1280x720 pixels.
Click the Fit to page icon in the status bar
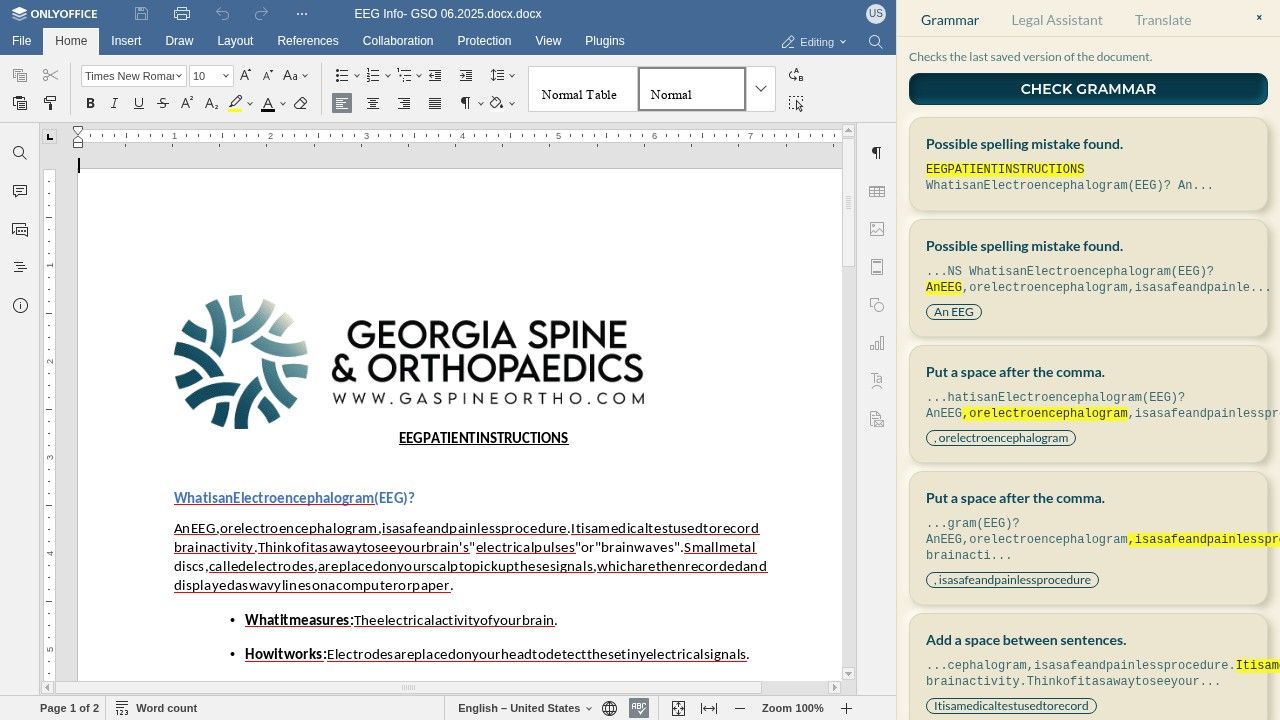[678, 708]
